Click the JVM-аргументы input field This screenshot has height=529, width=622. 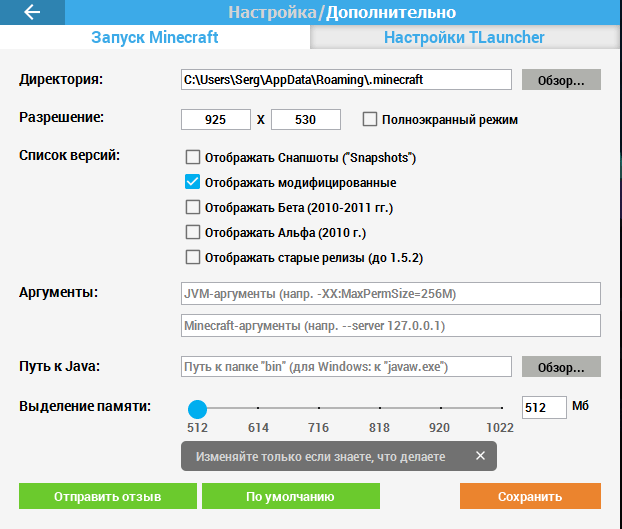click(391, 293)
